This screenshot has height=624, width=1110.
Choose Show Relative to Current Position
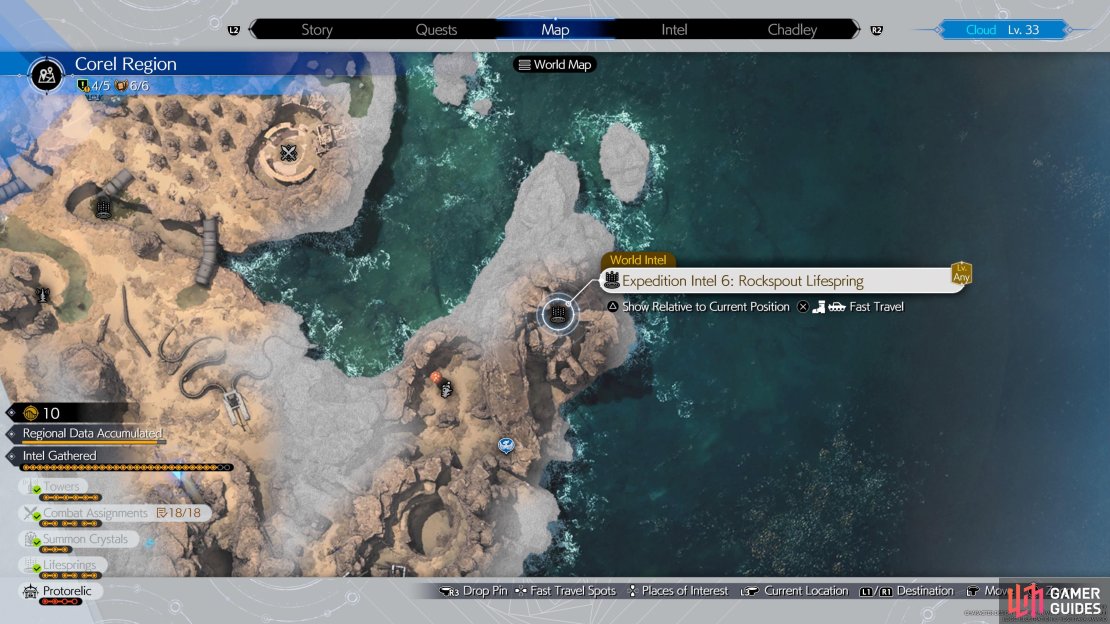(x=705, y=307)
